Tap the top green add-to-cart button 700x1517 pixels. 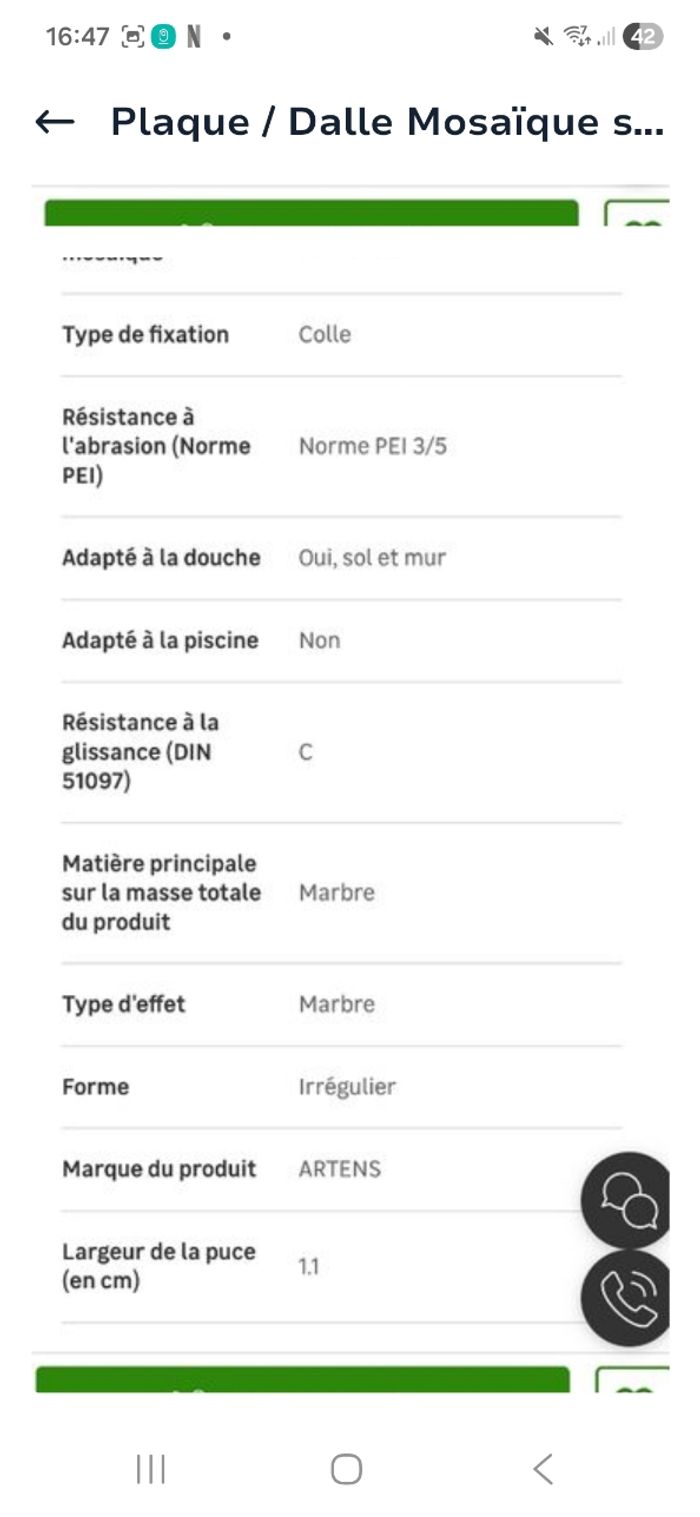point(311,213)
